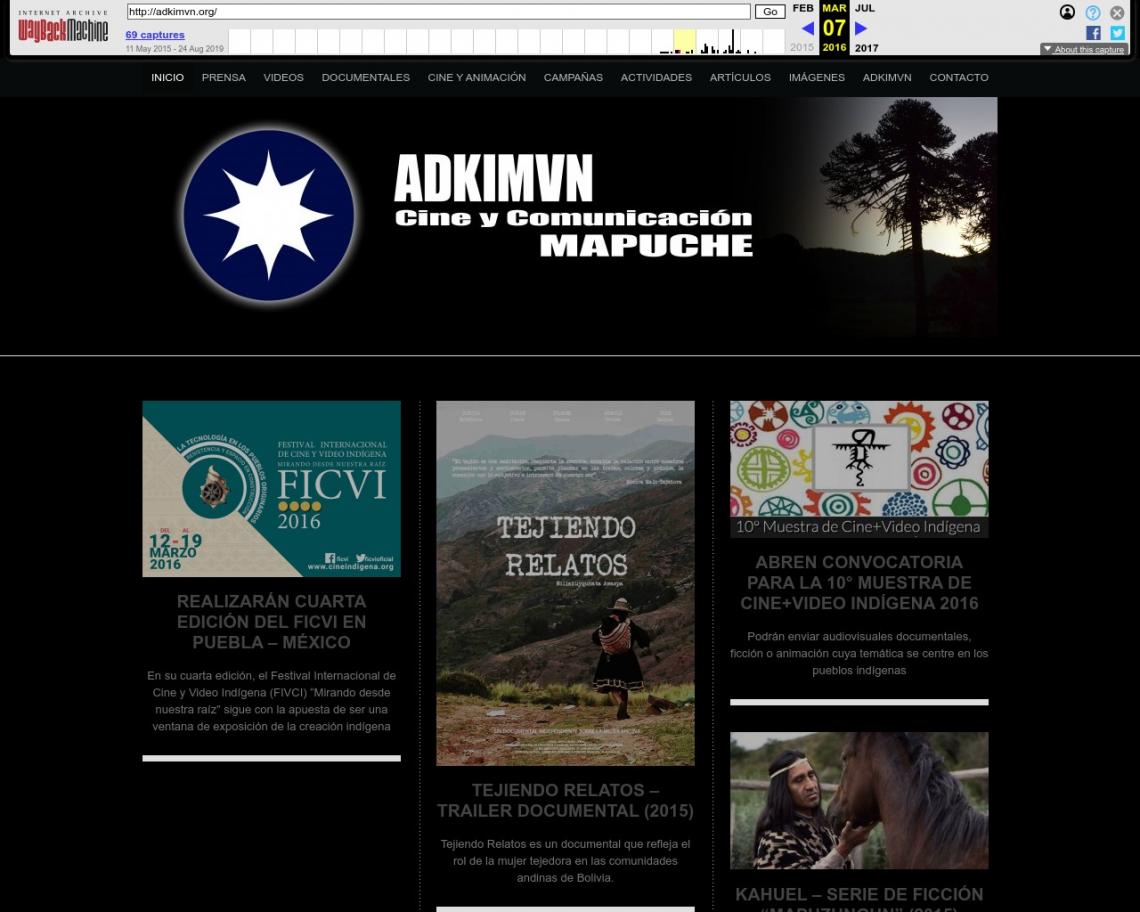This screenshot has width=1140, height=912.
Task: Open Kahuel serie de ficción headline
Action: [x=859, y=900]
